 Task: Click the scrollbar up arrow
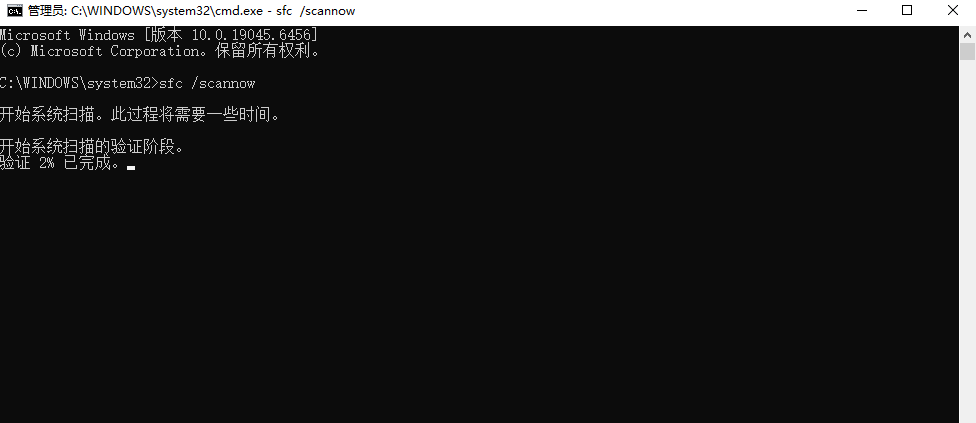coord(967,34)
